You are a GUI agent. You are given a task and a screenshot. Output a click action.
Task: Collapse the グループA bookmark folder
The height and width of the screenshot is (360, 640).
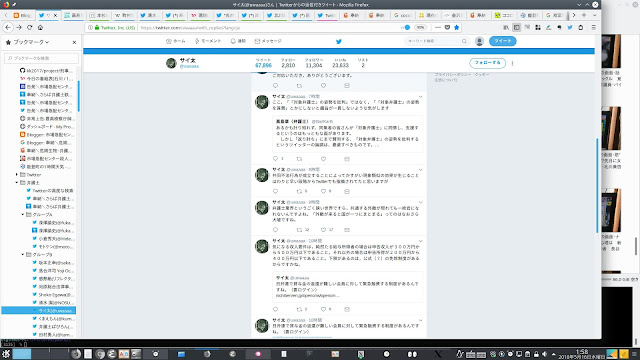click(23, 214)
